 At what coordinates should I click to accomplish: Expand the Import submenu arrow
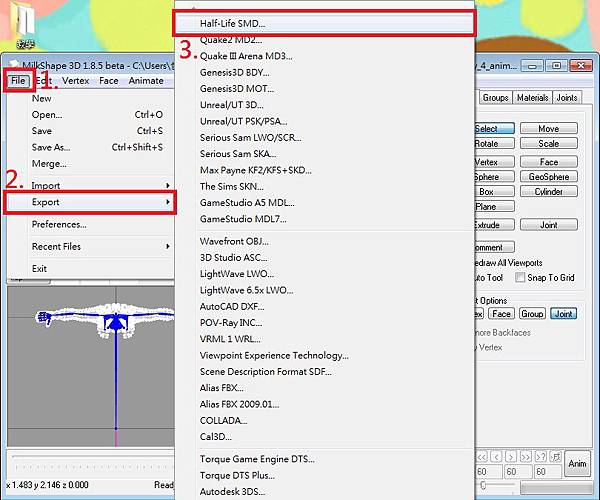point(168,186)
